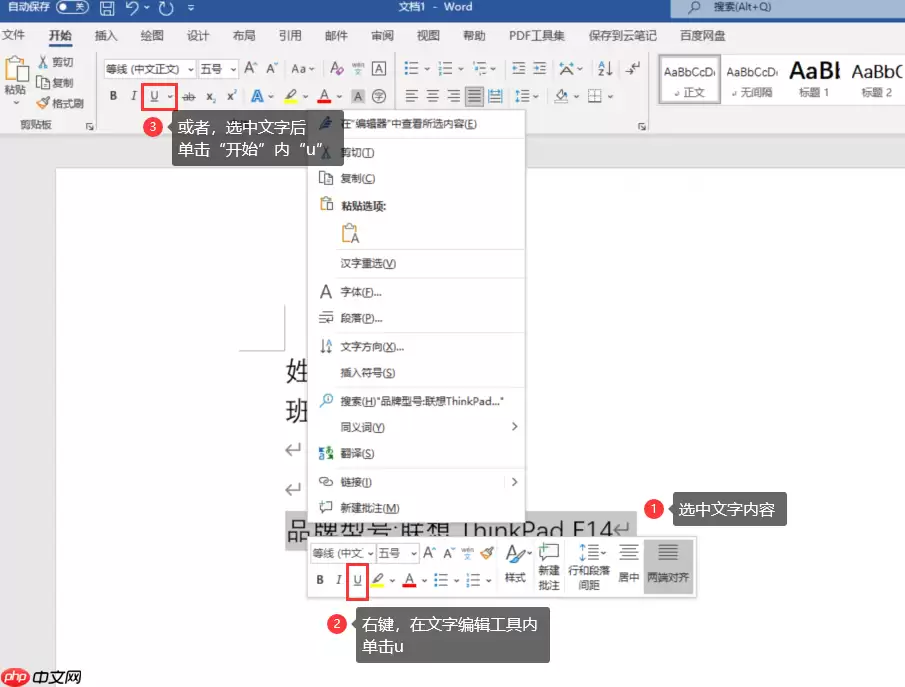Screen dimensions: 905x687
Task: Switch to the 插入 ribbon tab
Action: [106, 36]
